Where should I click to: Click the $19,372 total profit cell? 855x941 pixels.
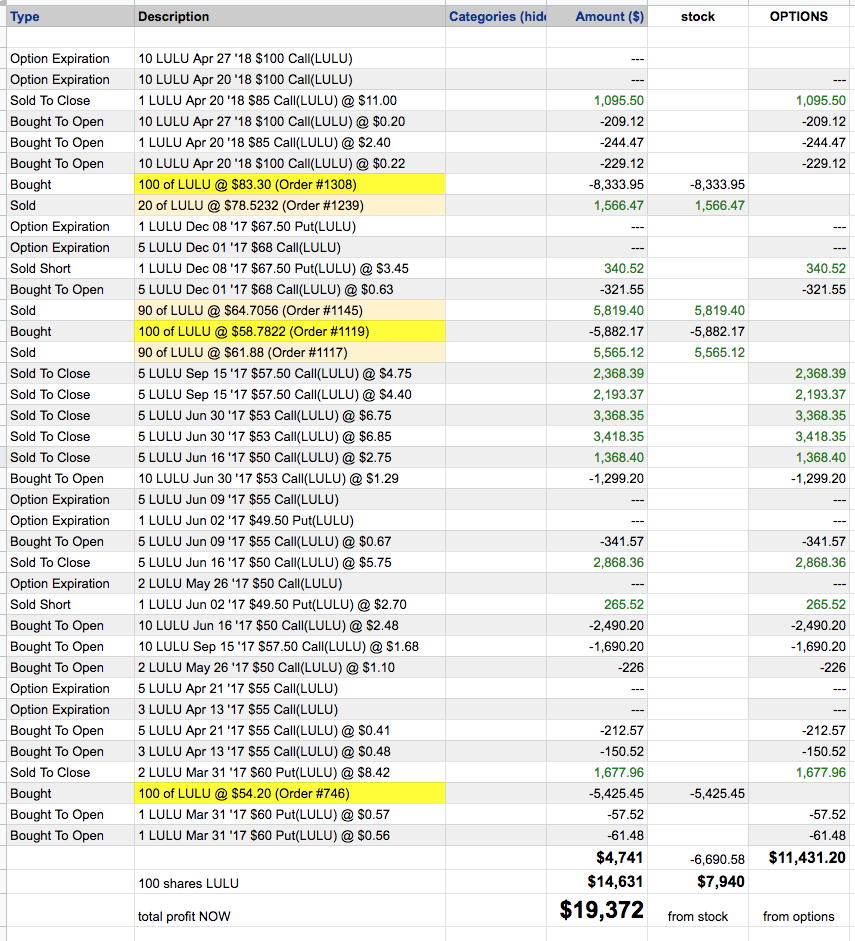[601, 909]
